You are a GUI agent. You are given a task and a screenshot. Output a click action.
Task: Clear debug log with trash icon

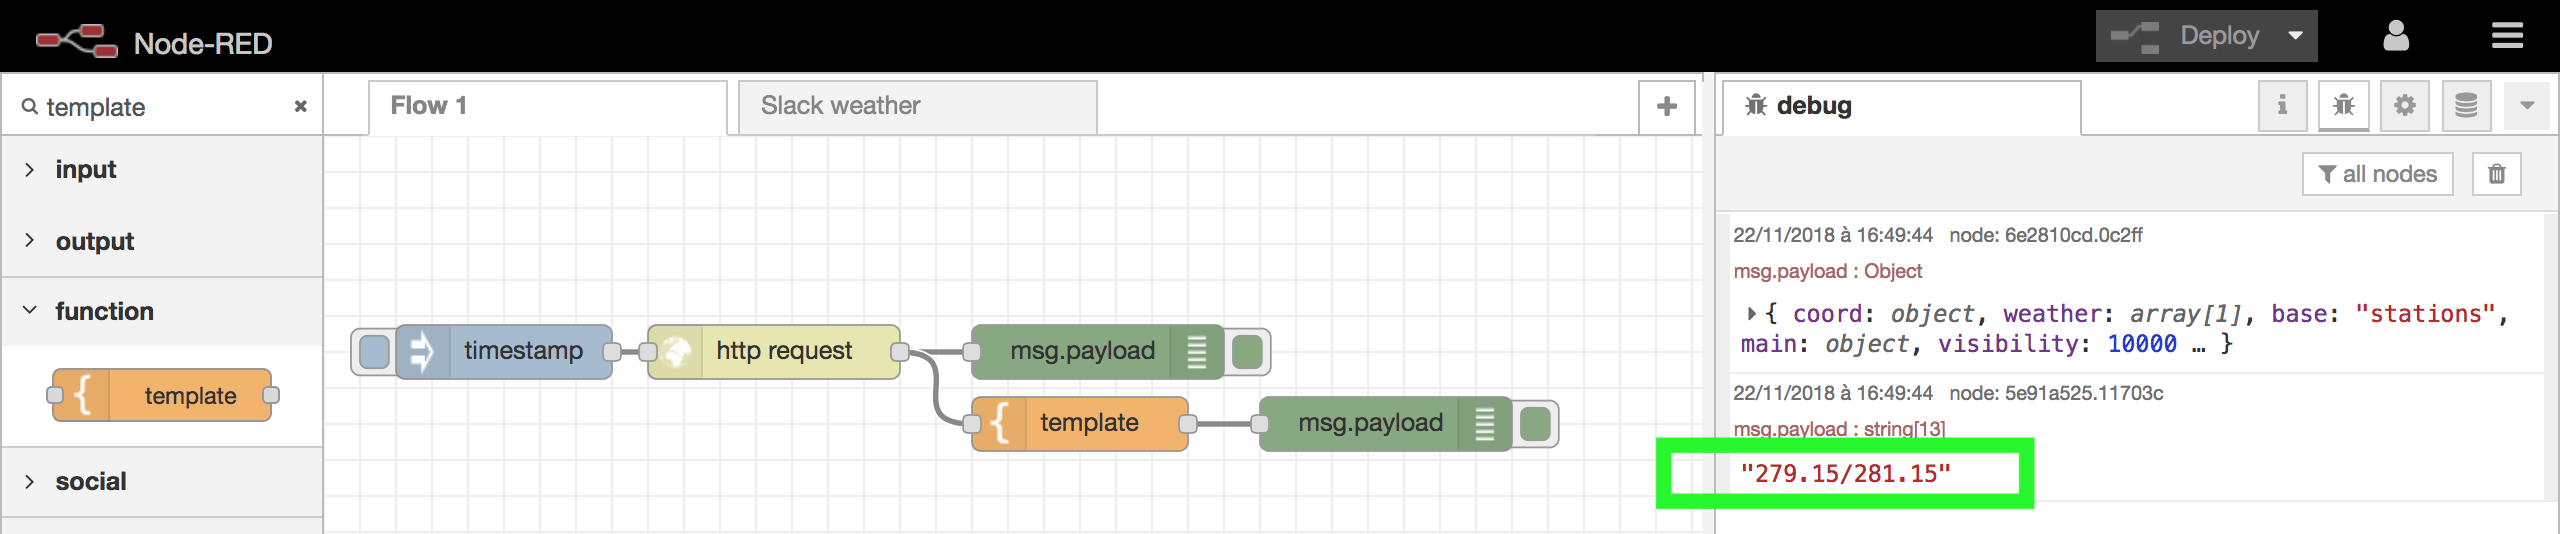(x=2496, y=174)
